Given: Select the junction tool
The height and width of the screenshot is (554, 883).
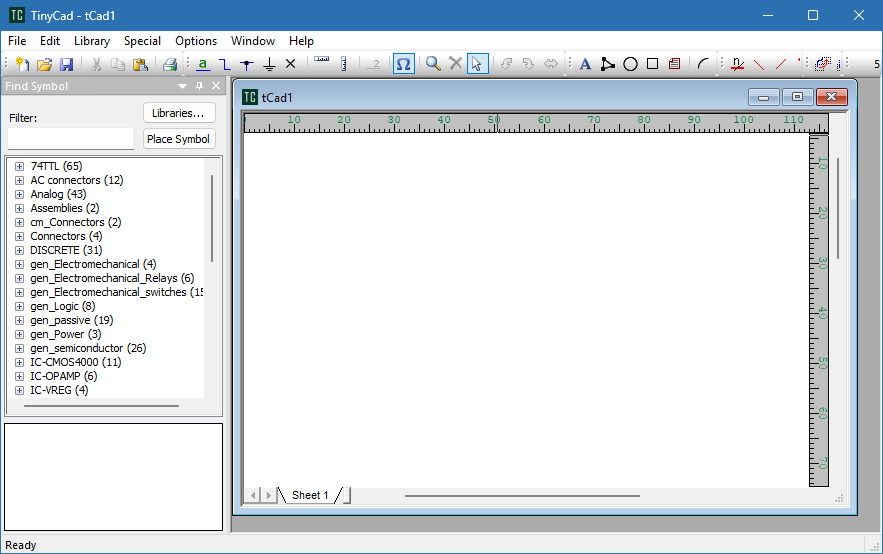Looking at the screenshot, I should coord(247,64).
